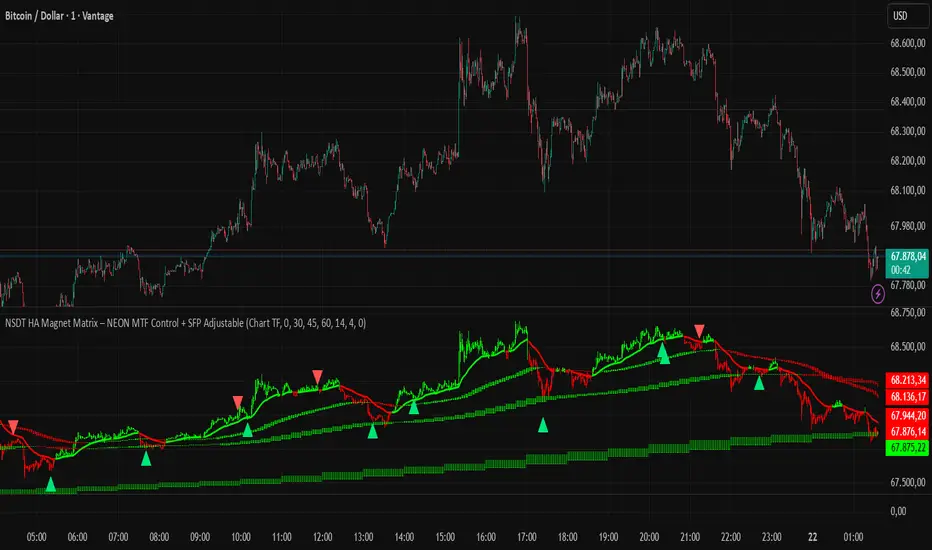Select the NSDT HA Magnet Matrix indicator title

pyautogui.click(x=185, y=323)
